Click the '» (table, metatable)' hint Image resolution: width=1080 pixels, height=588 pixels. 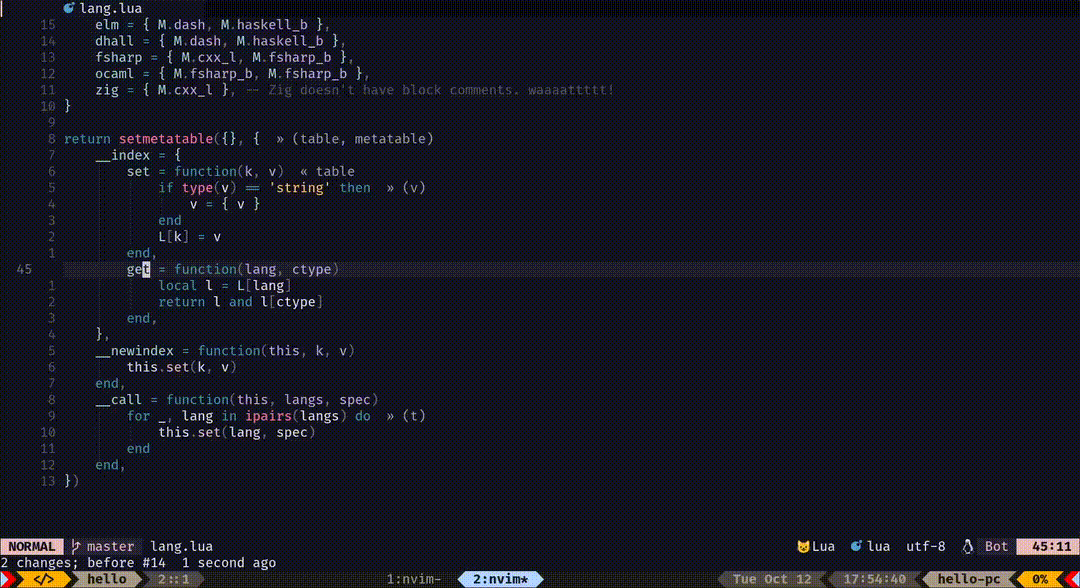355,139
